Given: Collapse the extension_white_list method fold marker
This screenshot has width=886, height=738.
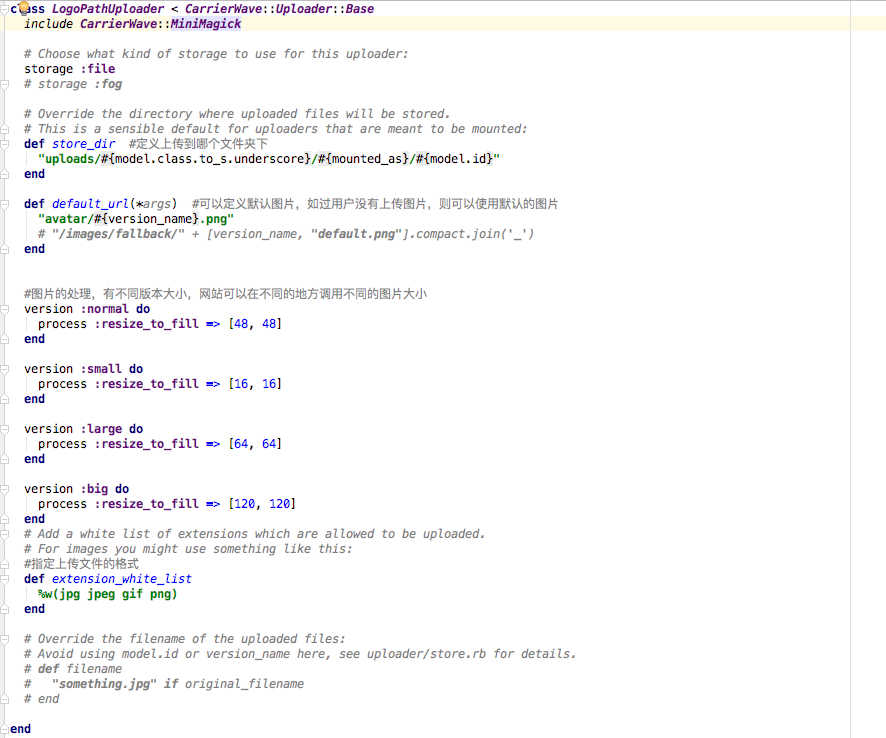Looking at the screenshot, I should coord(5,579).
